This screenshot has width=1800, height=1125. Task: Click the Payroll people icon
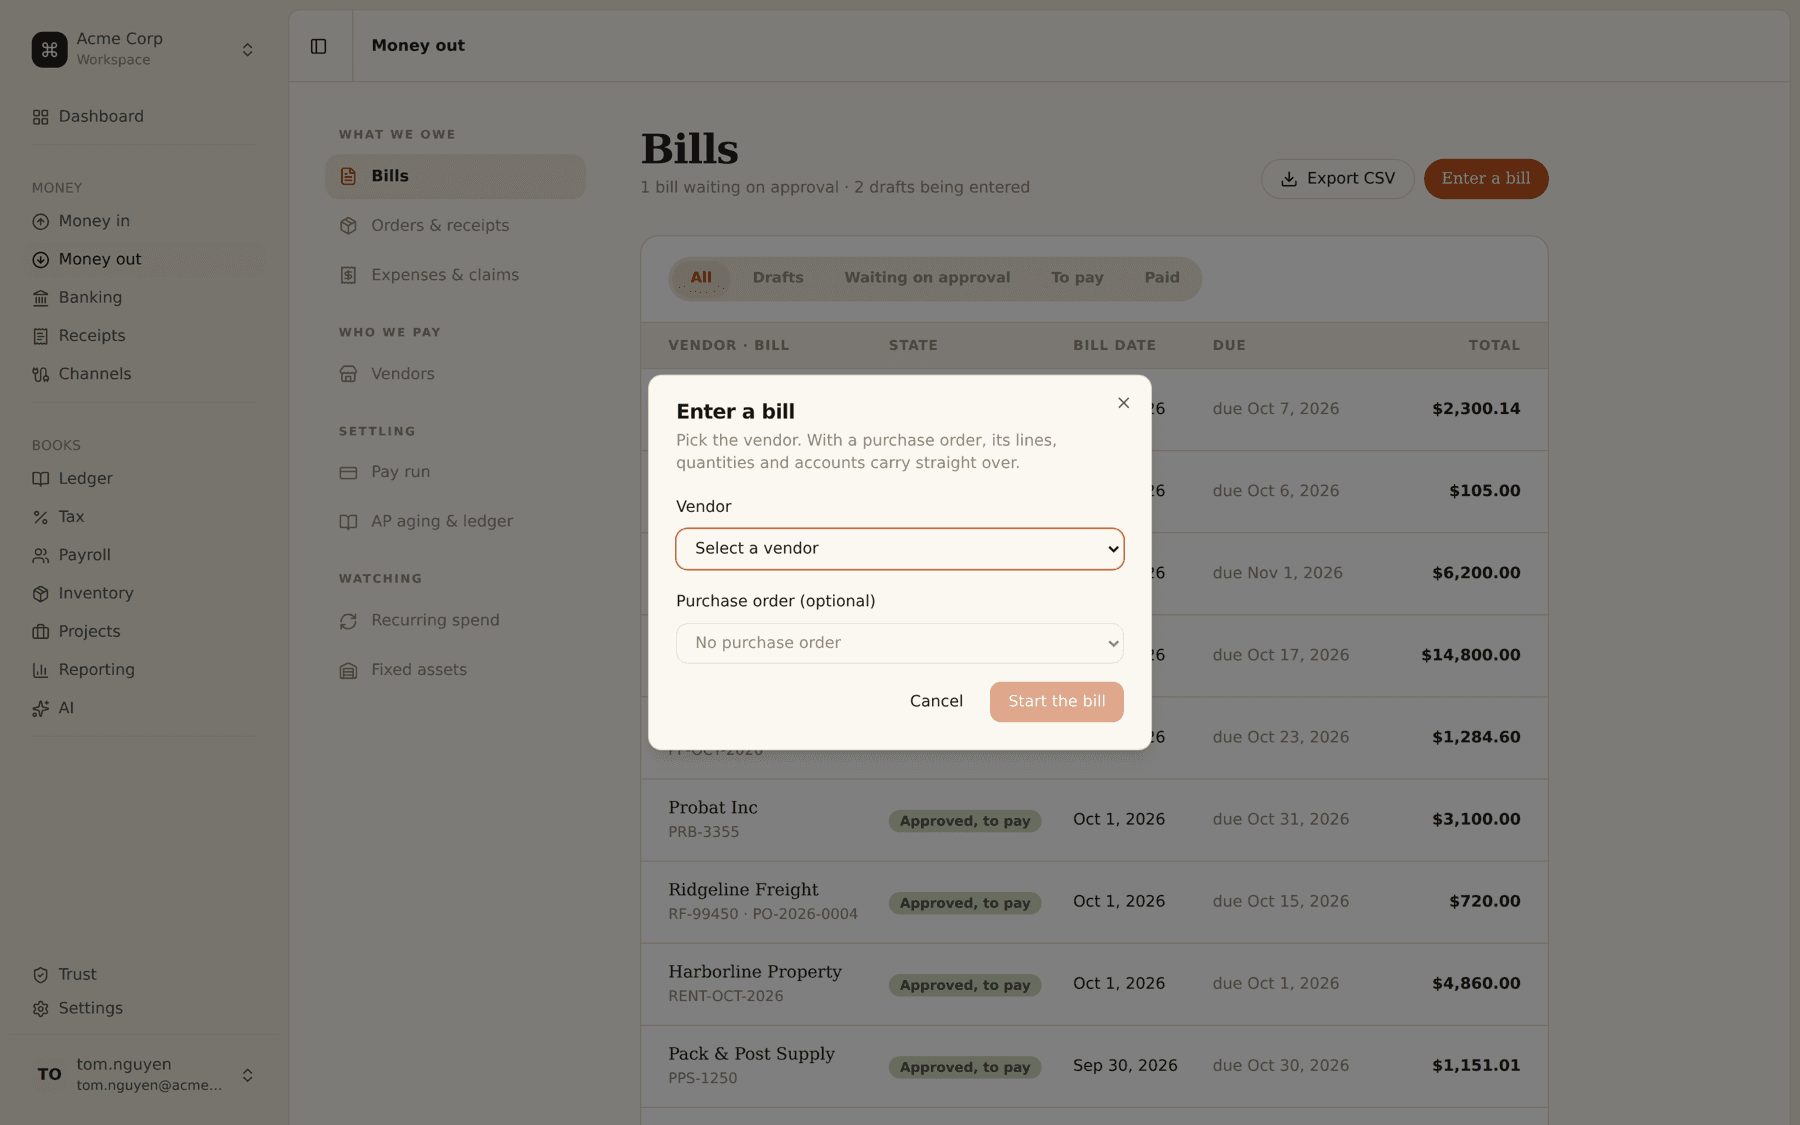(40, 555)
